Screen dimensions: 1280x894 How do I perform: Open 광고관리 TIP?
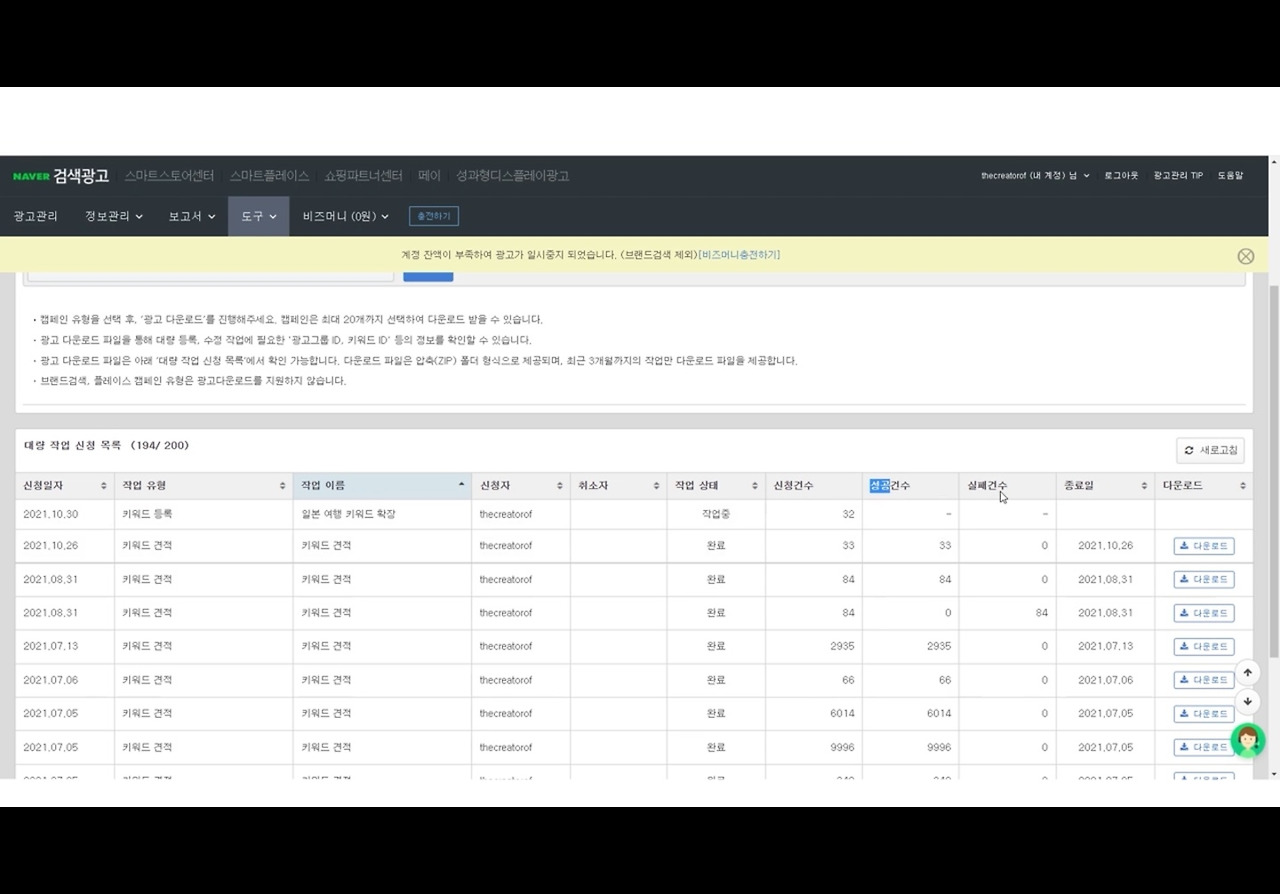coord(1178,176)
